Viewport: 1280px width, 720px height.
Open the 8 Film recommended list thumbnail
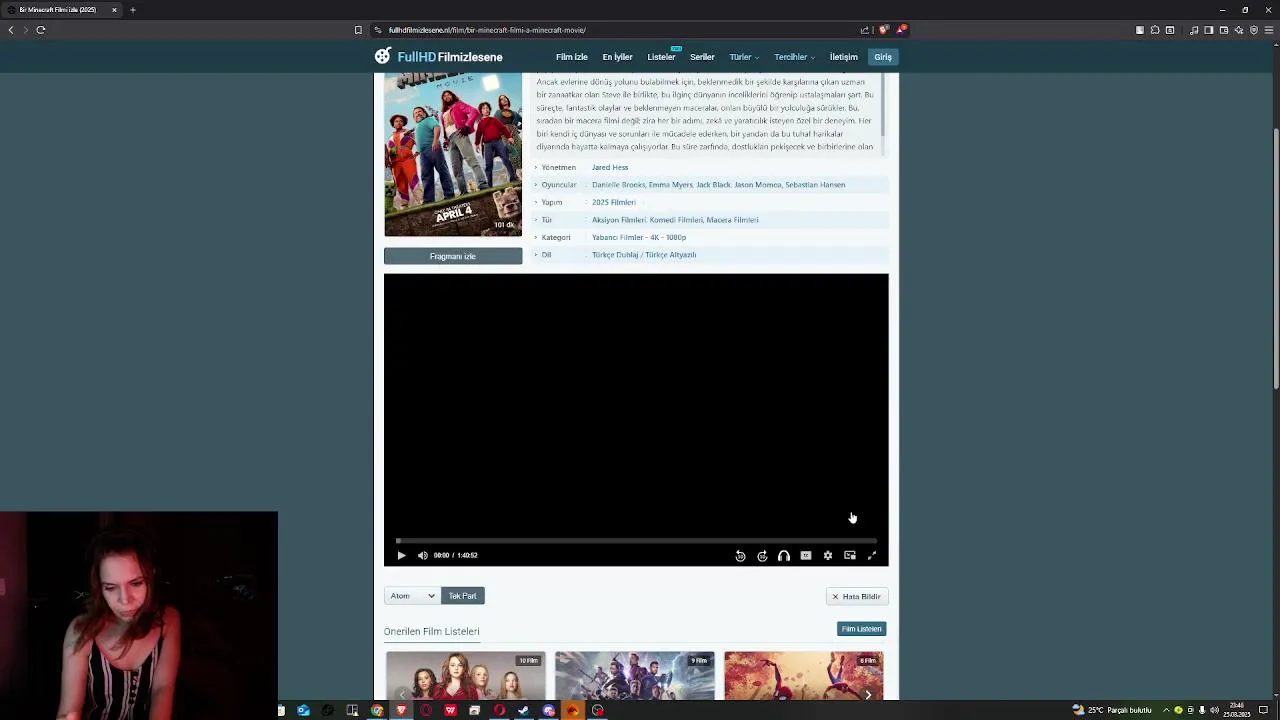804,676
